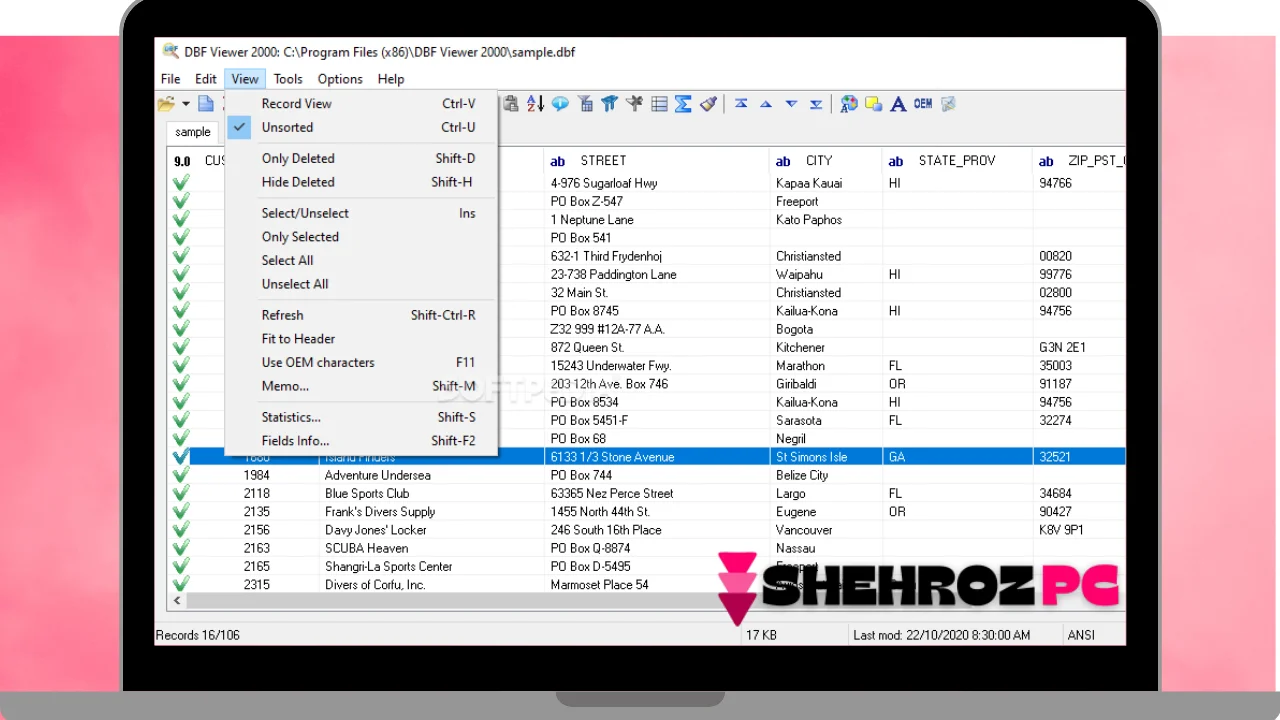Open the Help menu
This screenshot has width=1280, height=720.
pyautogui.click(x=391, y=79)
